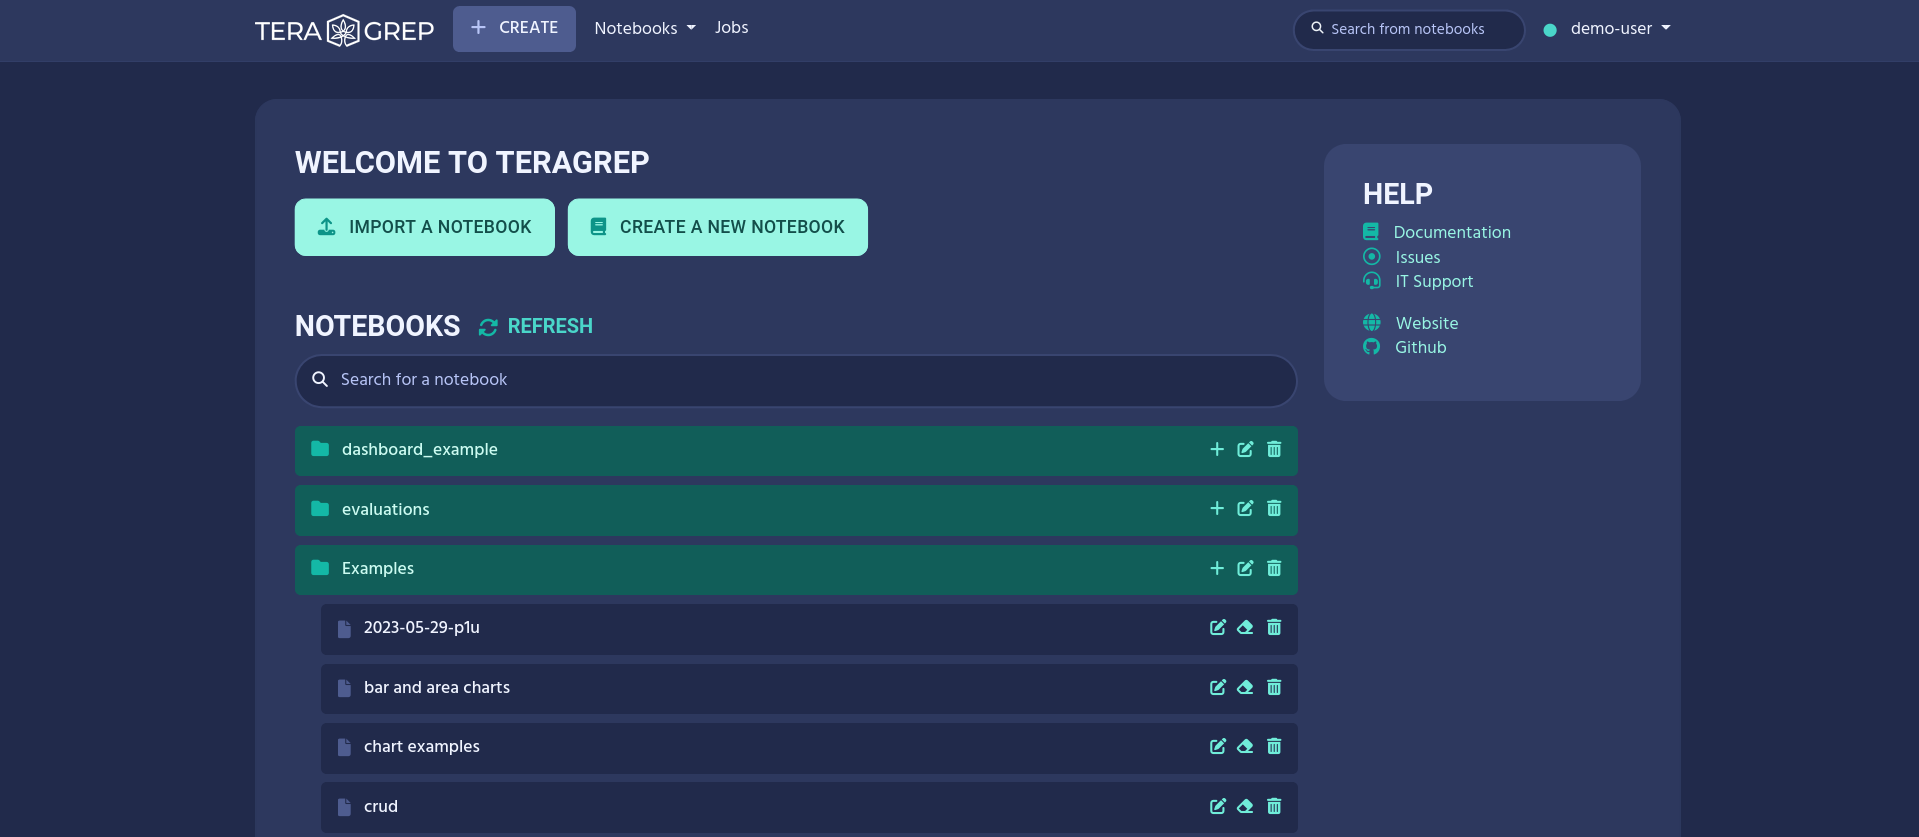Open the demo-user account dropdown
Screen dimensions: 1919x837
pos(1620,28)
